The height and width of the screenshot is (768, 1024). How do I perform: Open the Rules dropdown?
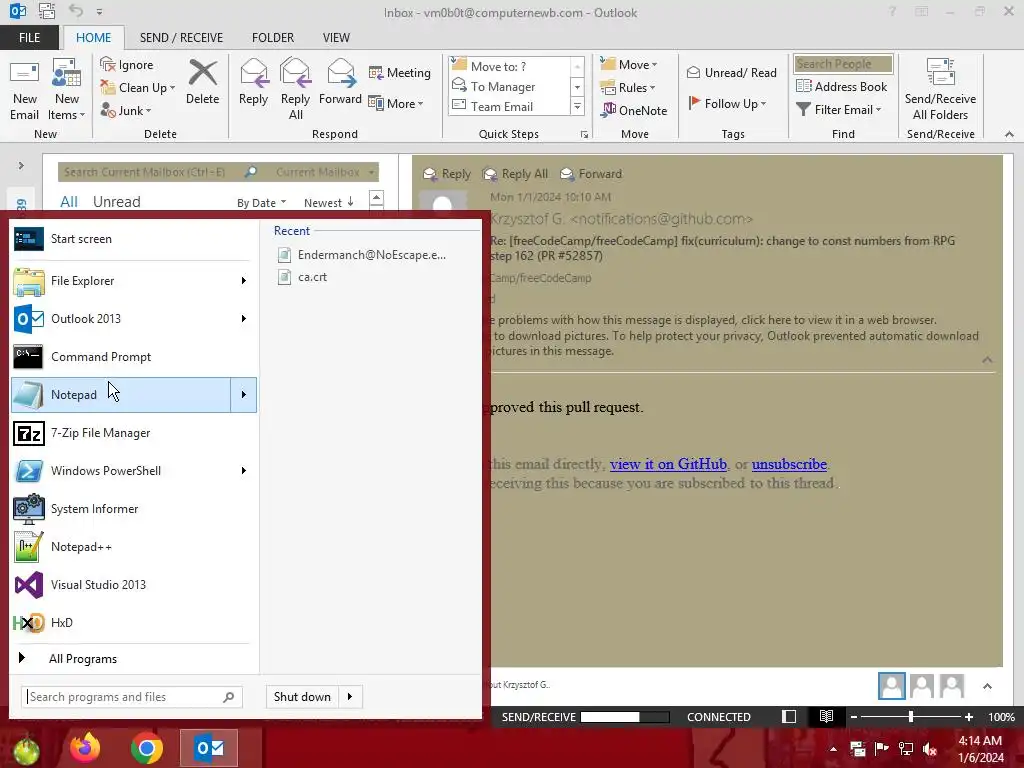tap(628, 88)
